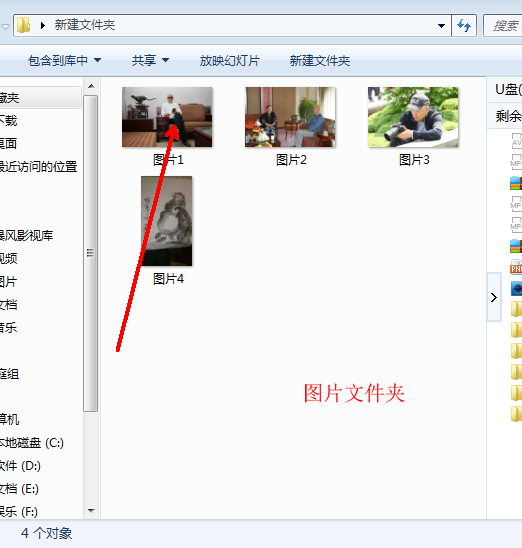Click 新建文件夹 in the toolbar

(320, 61)
